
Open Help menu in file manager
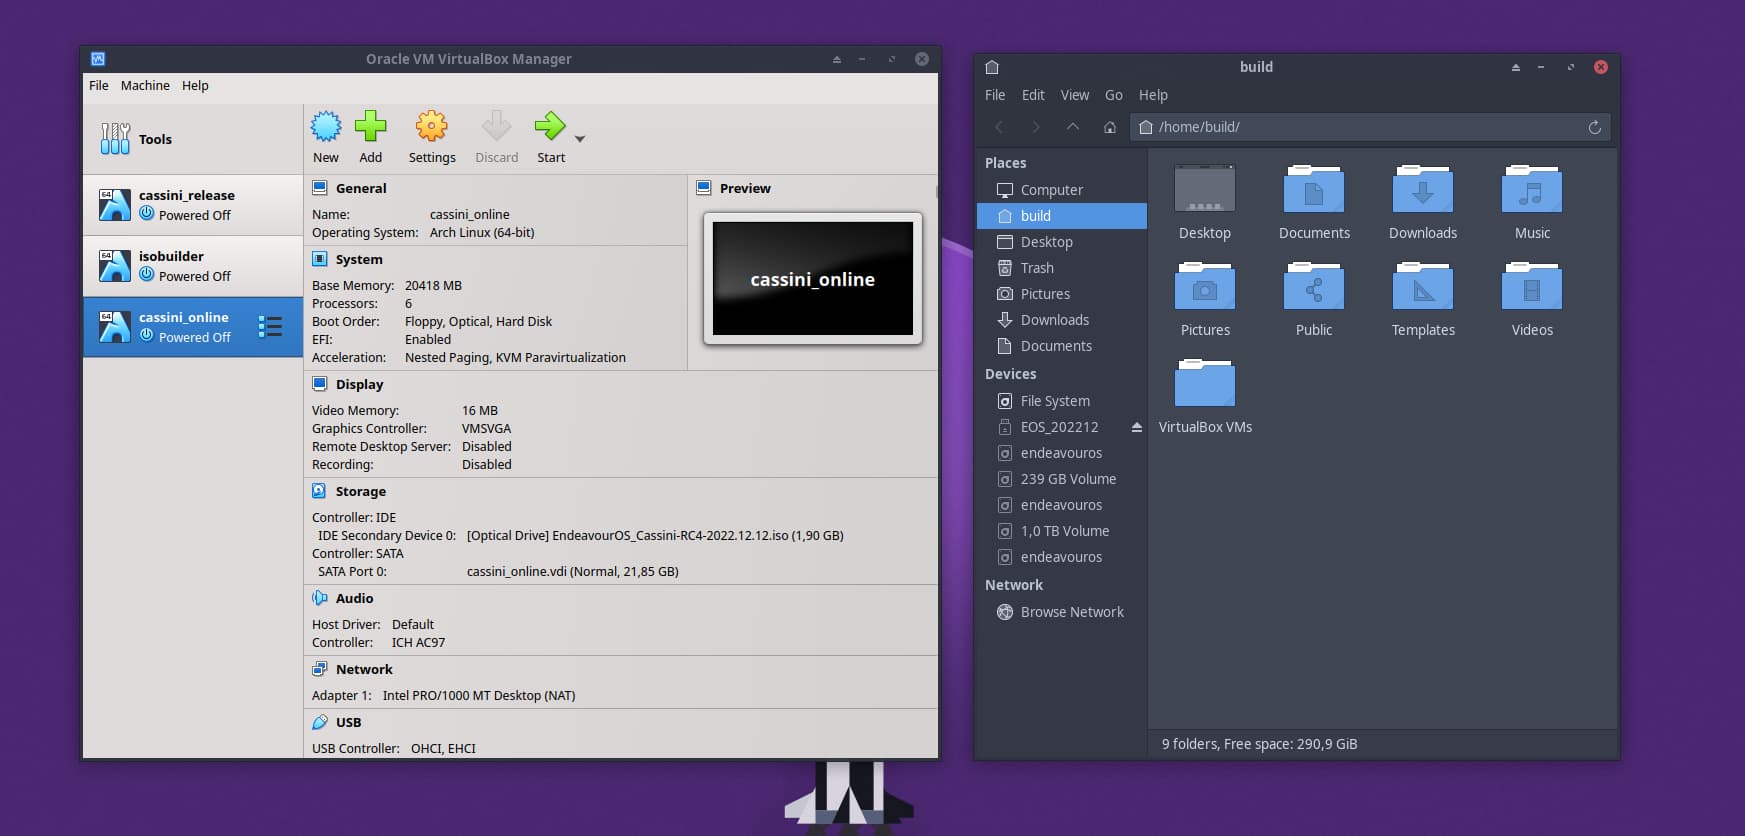(x=1153, y=95)
